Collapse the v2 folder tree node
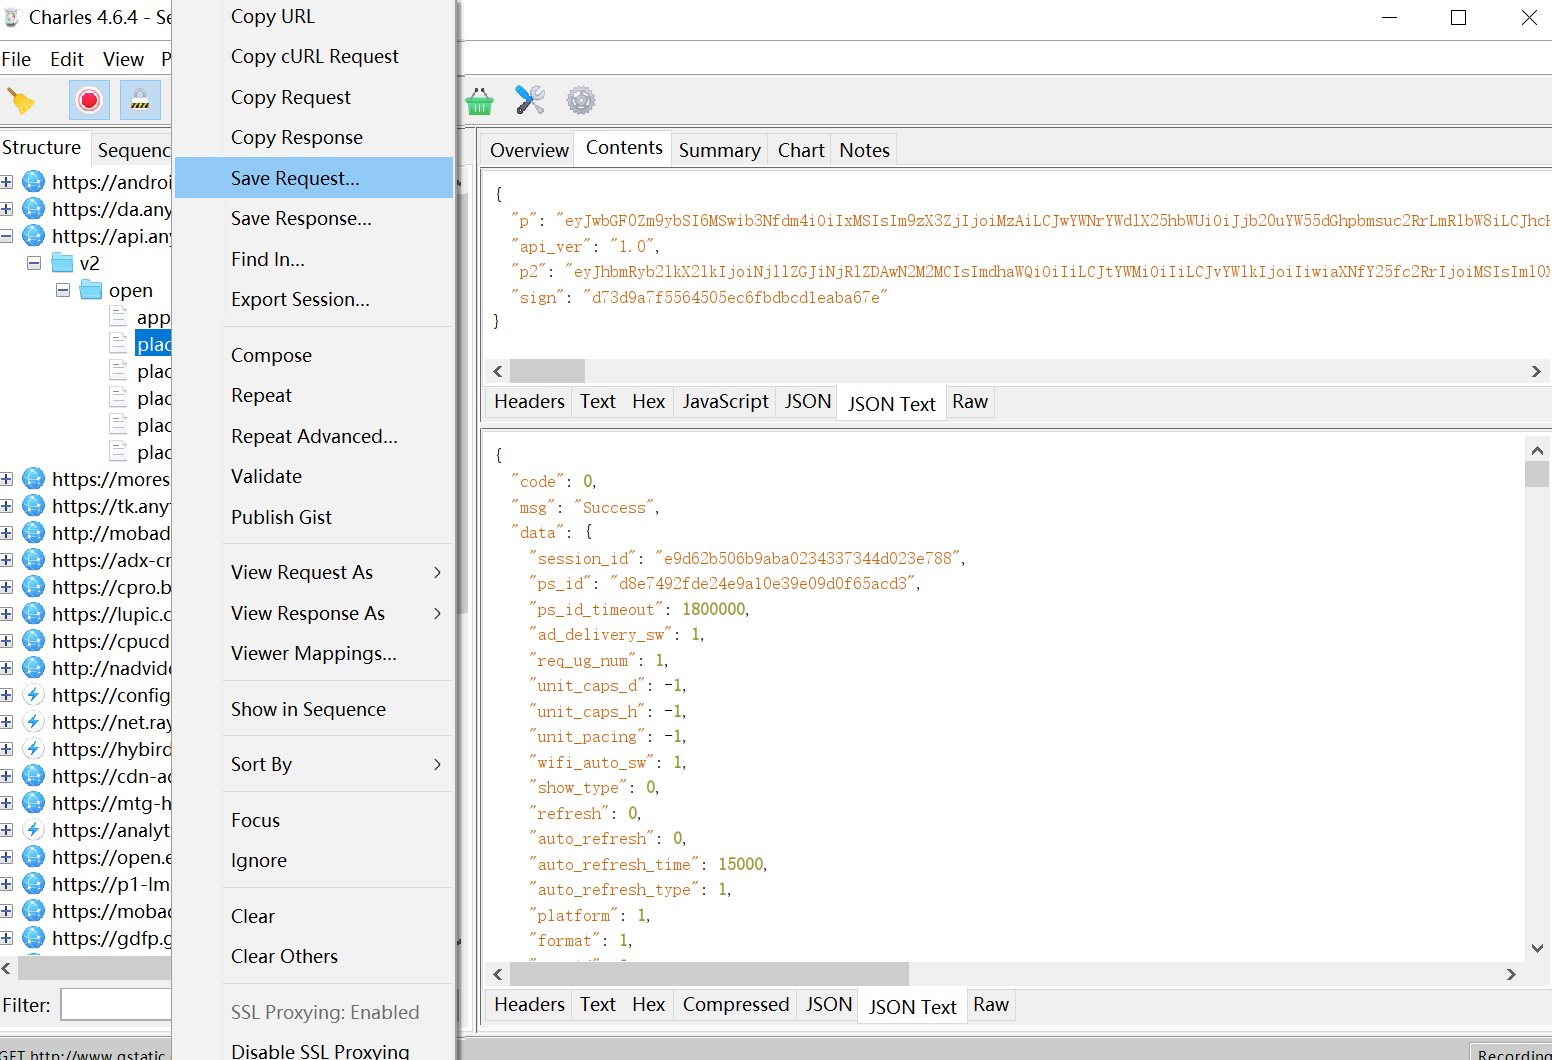Viewport: 1552px width, 1060px height. [x=34, y=263]
